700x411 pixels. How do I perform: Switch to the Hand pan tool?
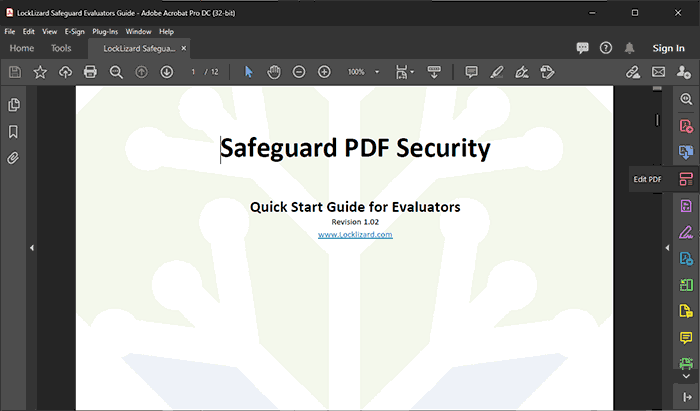point(274,72)
